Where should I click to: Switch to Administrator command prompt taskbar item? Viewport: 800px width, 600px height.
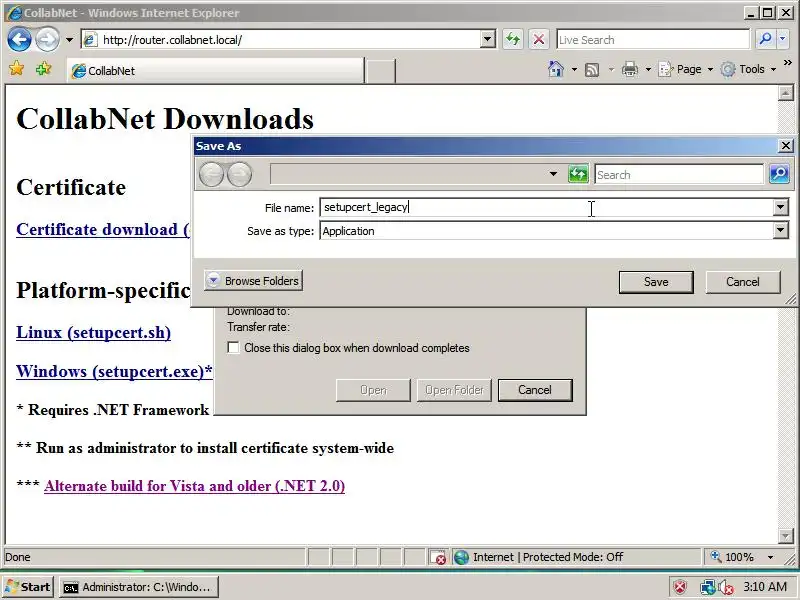[139, 587]
